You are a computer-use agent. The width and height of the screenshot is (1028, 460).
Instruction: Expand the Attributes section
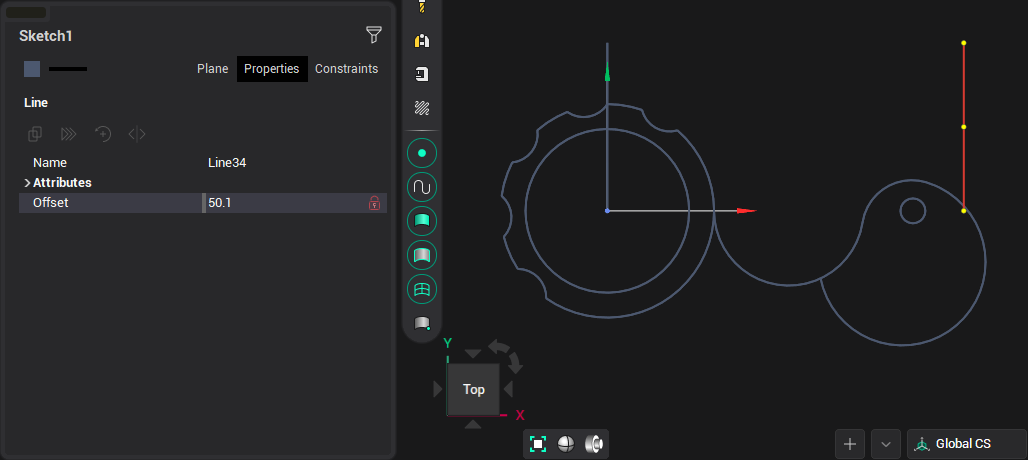click(27, 183)
